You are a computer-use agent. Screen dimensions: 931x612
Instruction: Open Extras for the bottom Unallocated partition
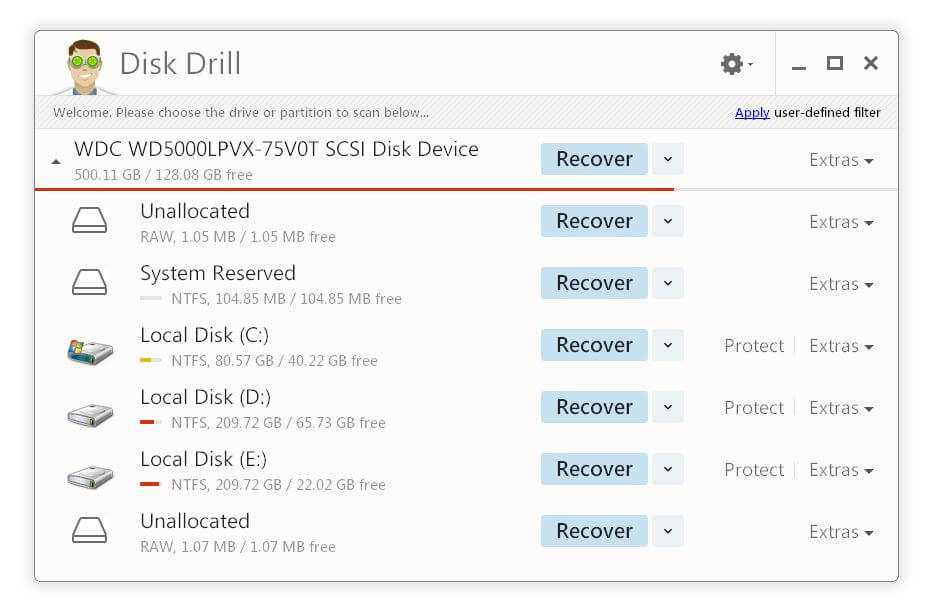tap(841, 531)
